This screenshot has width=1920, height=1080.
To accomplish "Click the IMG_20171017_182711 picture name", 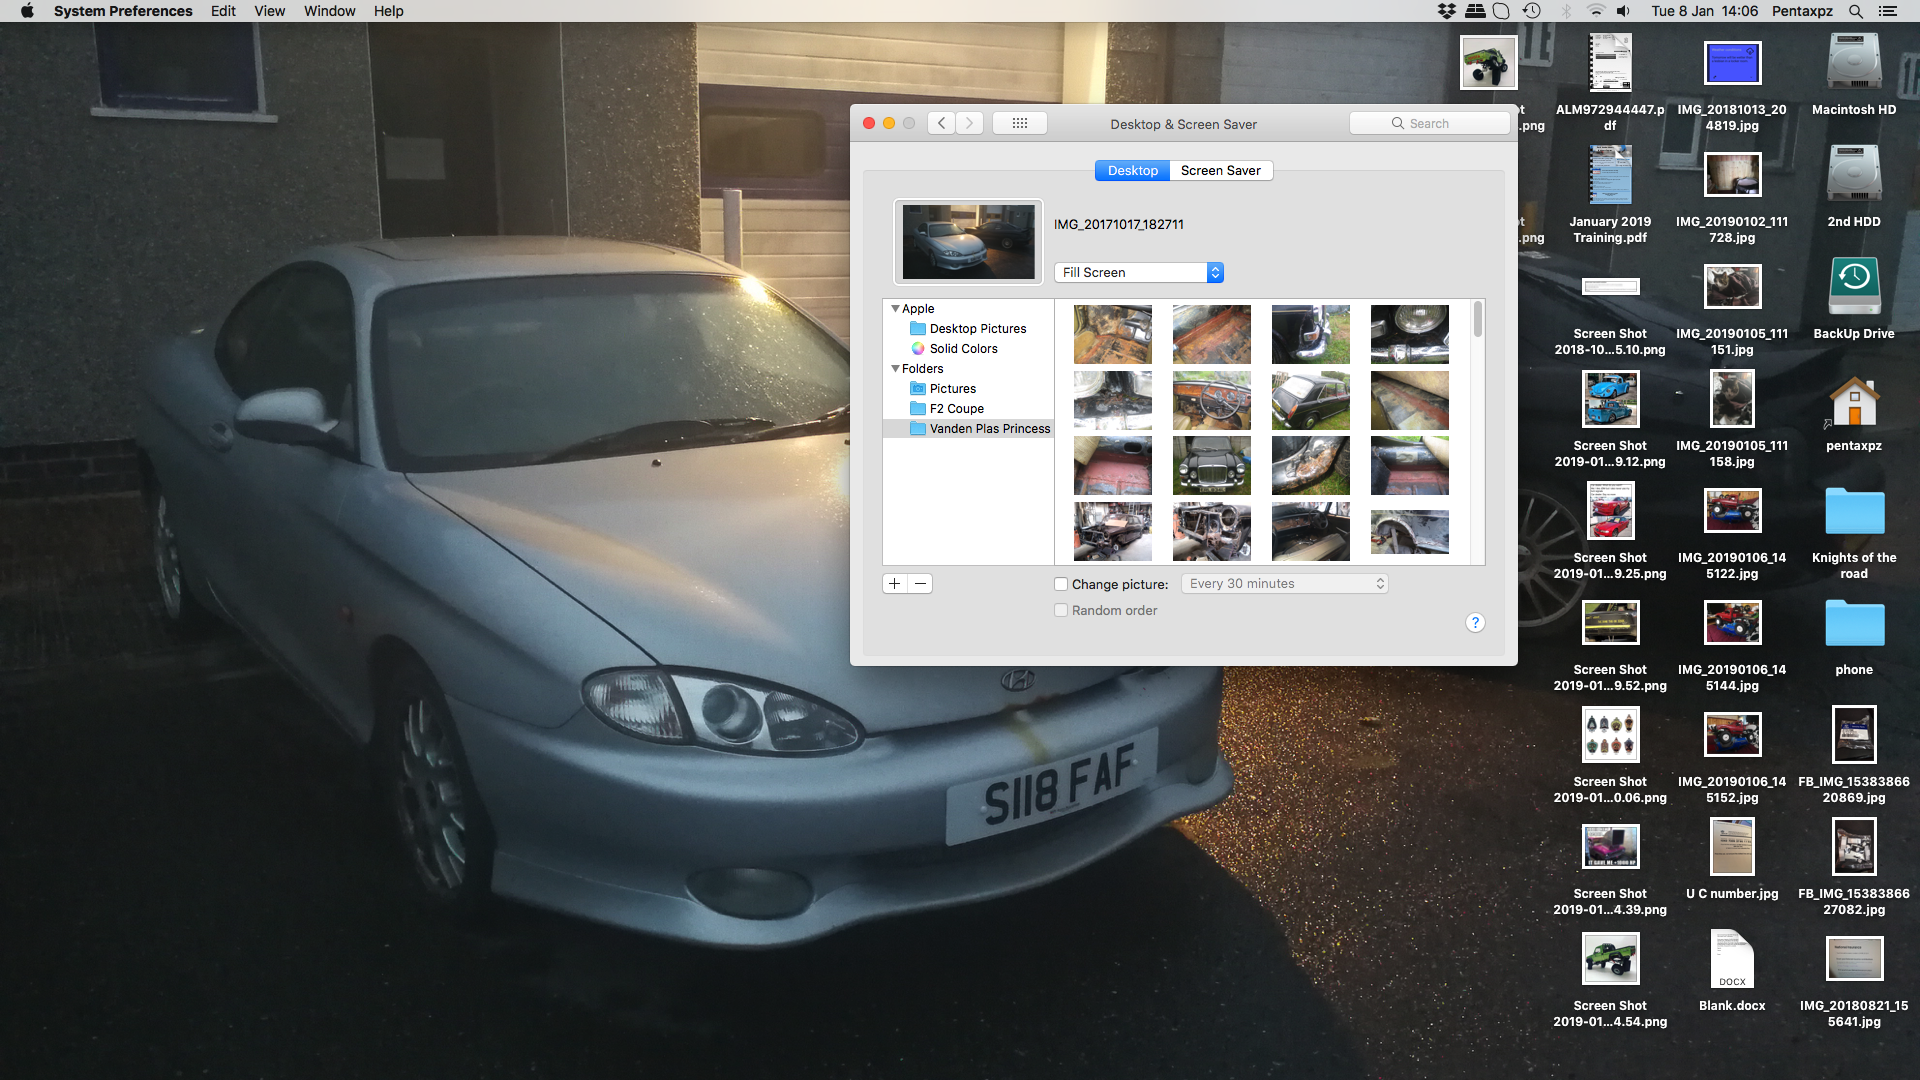I will pos(1119,225).
